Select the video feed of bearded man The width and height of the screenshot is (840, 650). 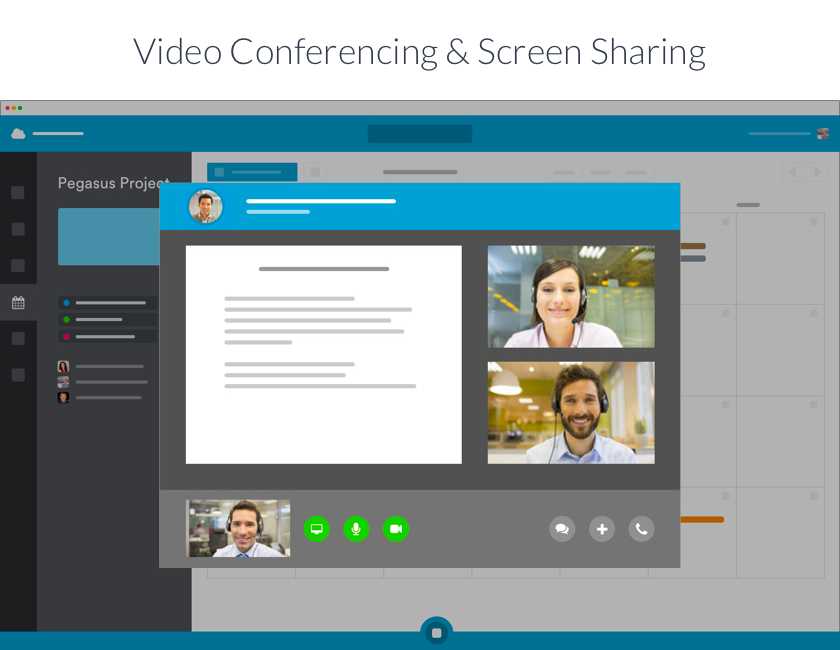[571, 413]
